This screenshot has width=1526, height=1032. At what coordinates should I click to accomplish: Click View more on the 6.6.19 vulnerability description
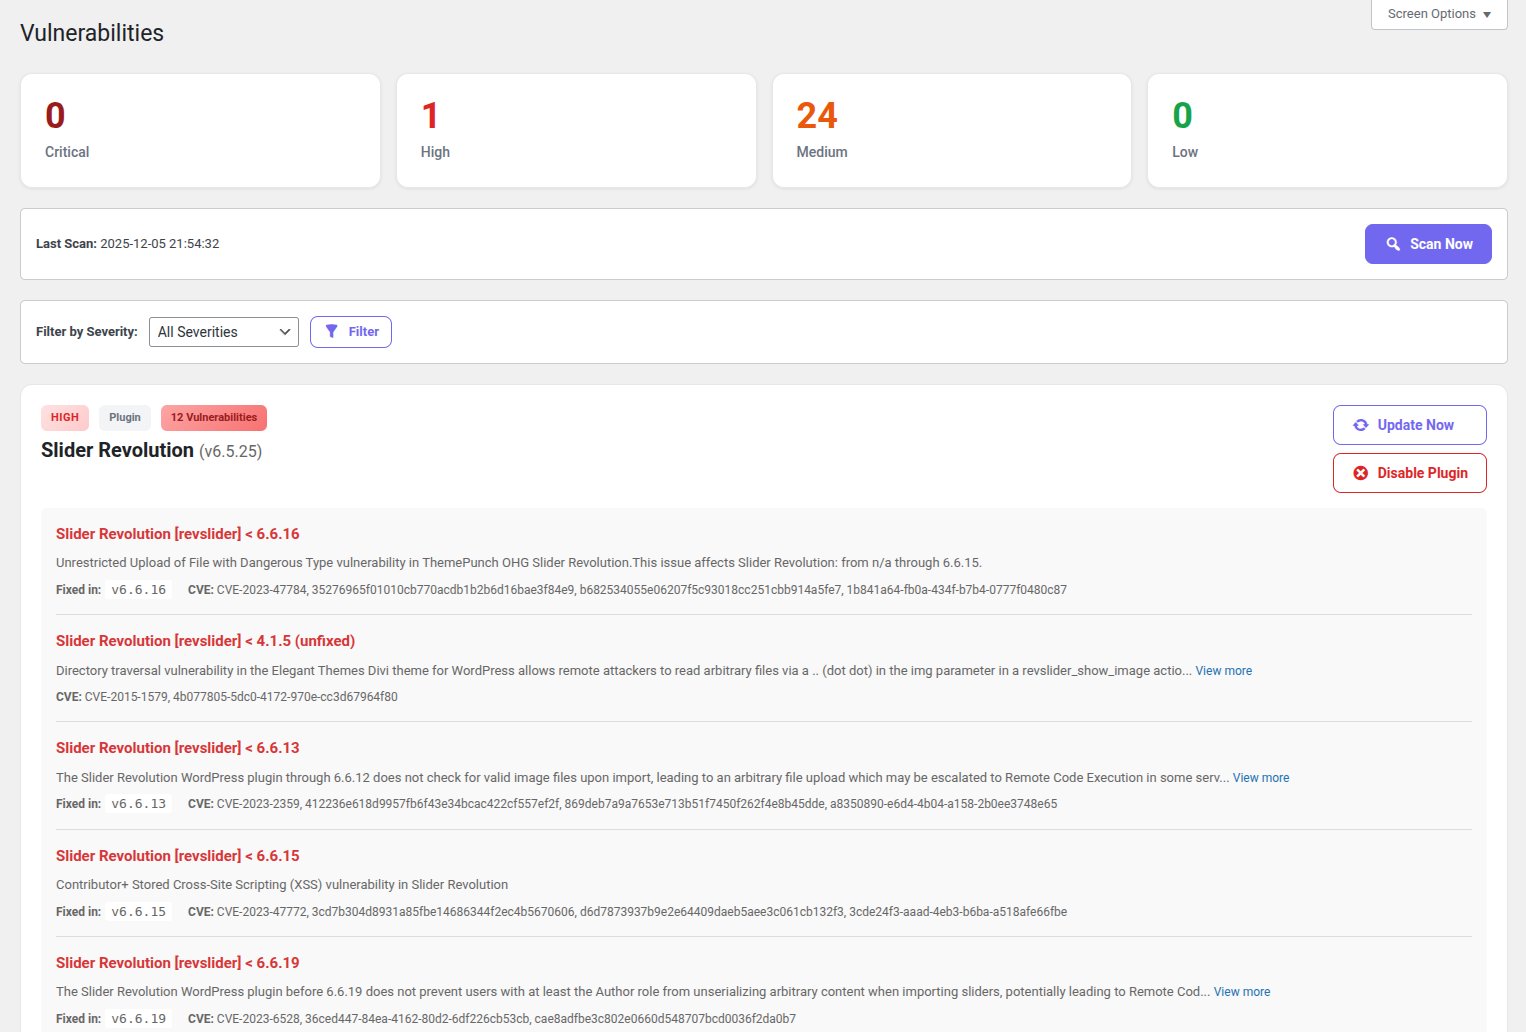tap(1241, 991)
